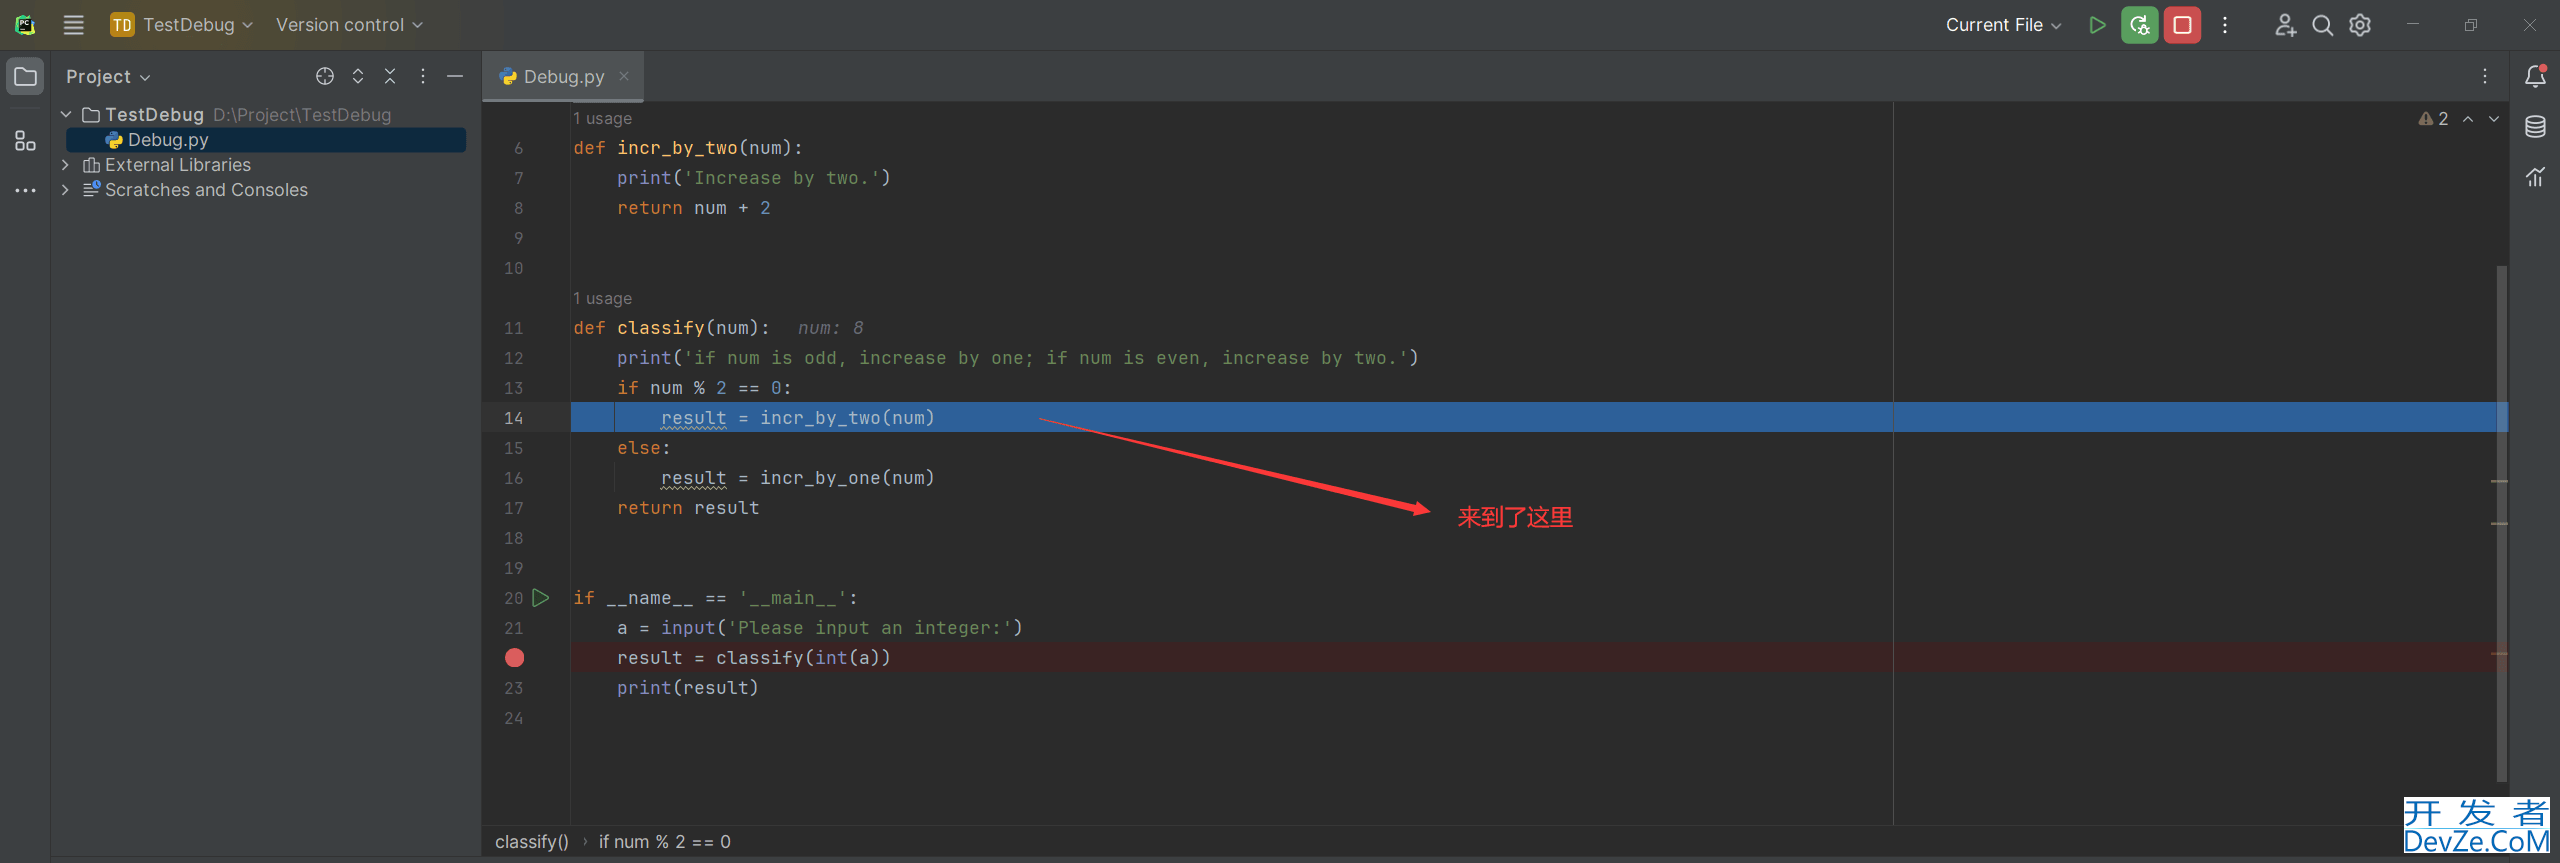Open the Structure tool window icon
The width and height of the screenshot is (2560, 863).
pos(25,141)
